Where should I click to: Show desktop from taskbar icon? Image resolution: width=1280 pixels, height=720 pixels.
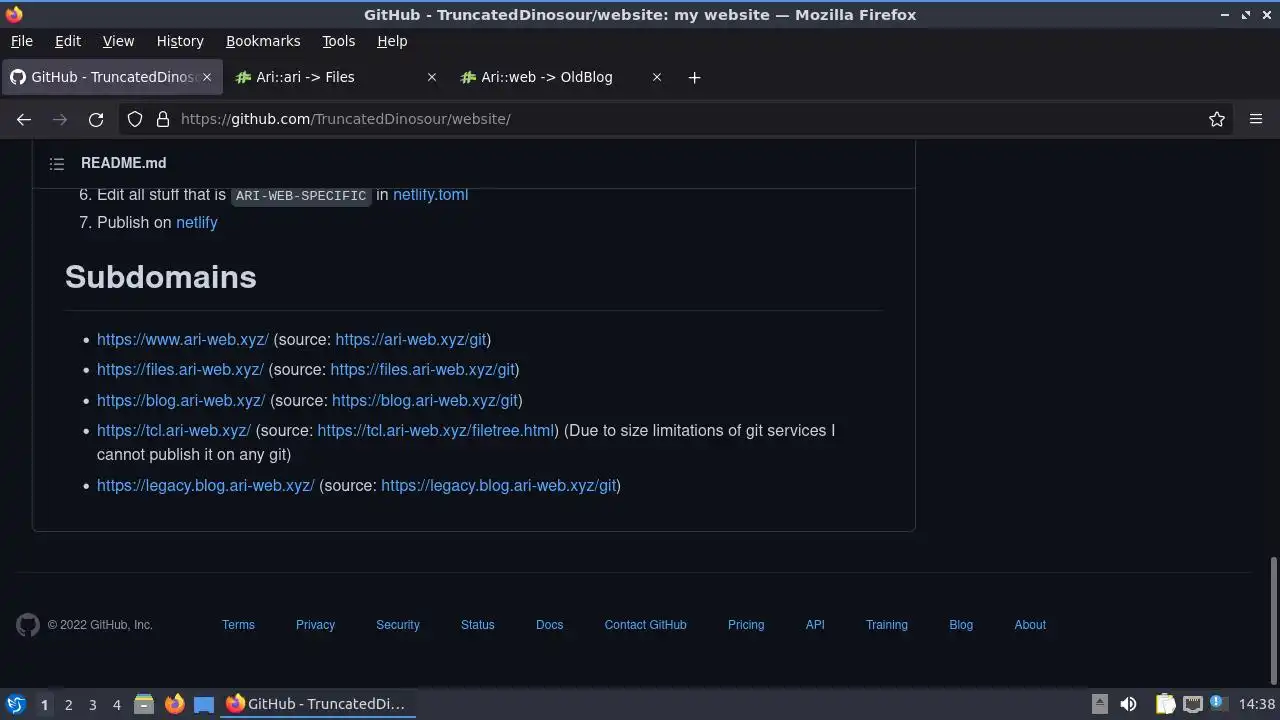pyautogui.click(x=204, y=704)
